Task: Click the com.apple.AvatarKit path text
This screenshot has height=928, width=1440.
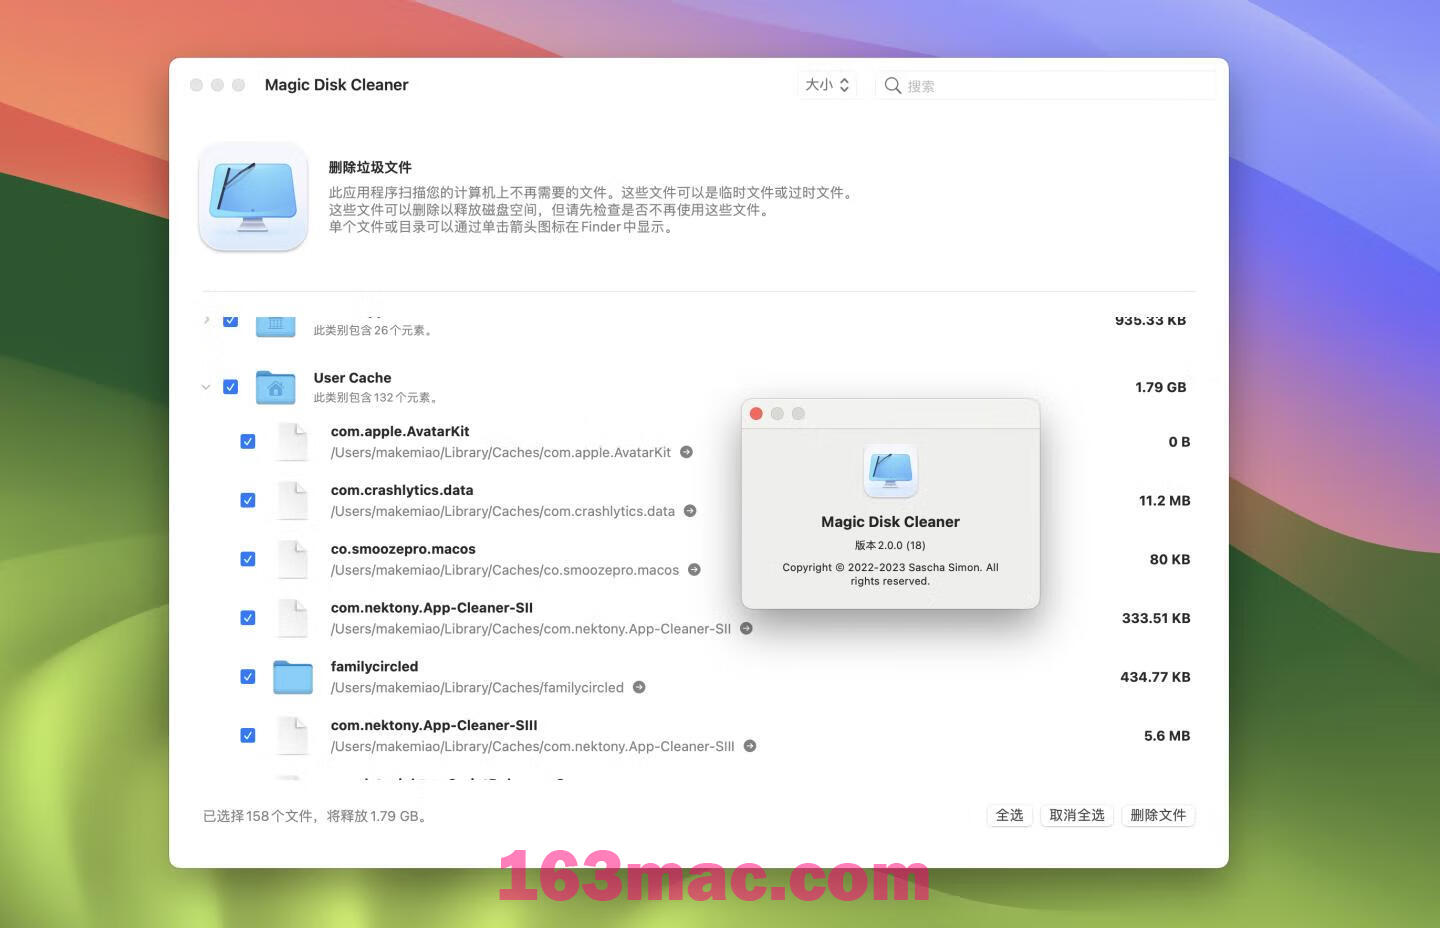Action: pyautogui.click(x=501, y=453)
